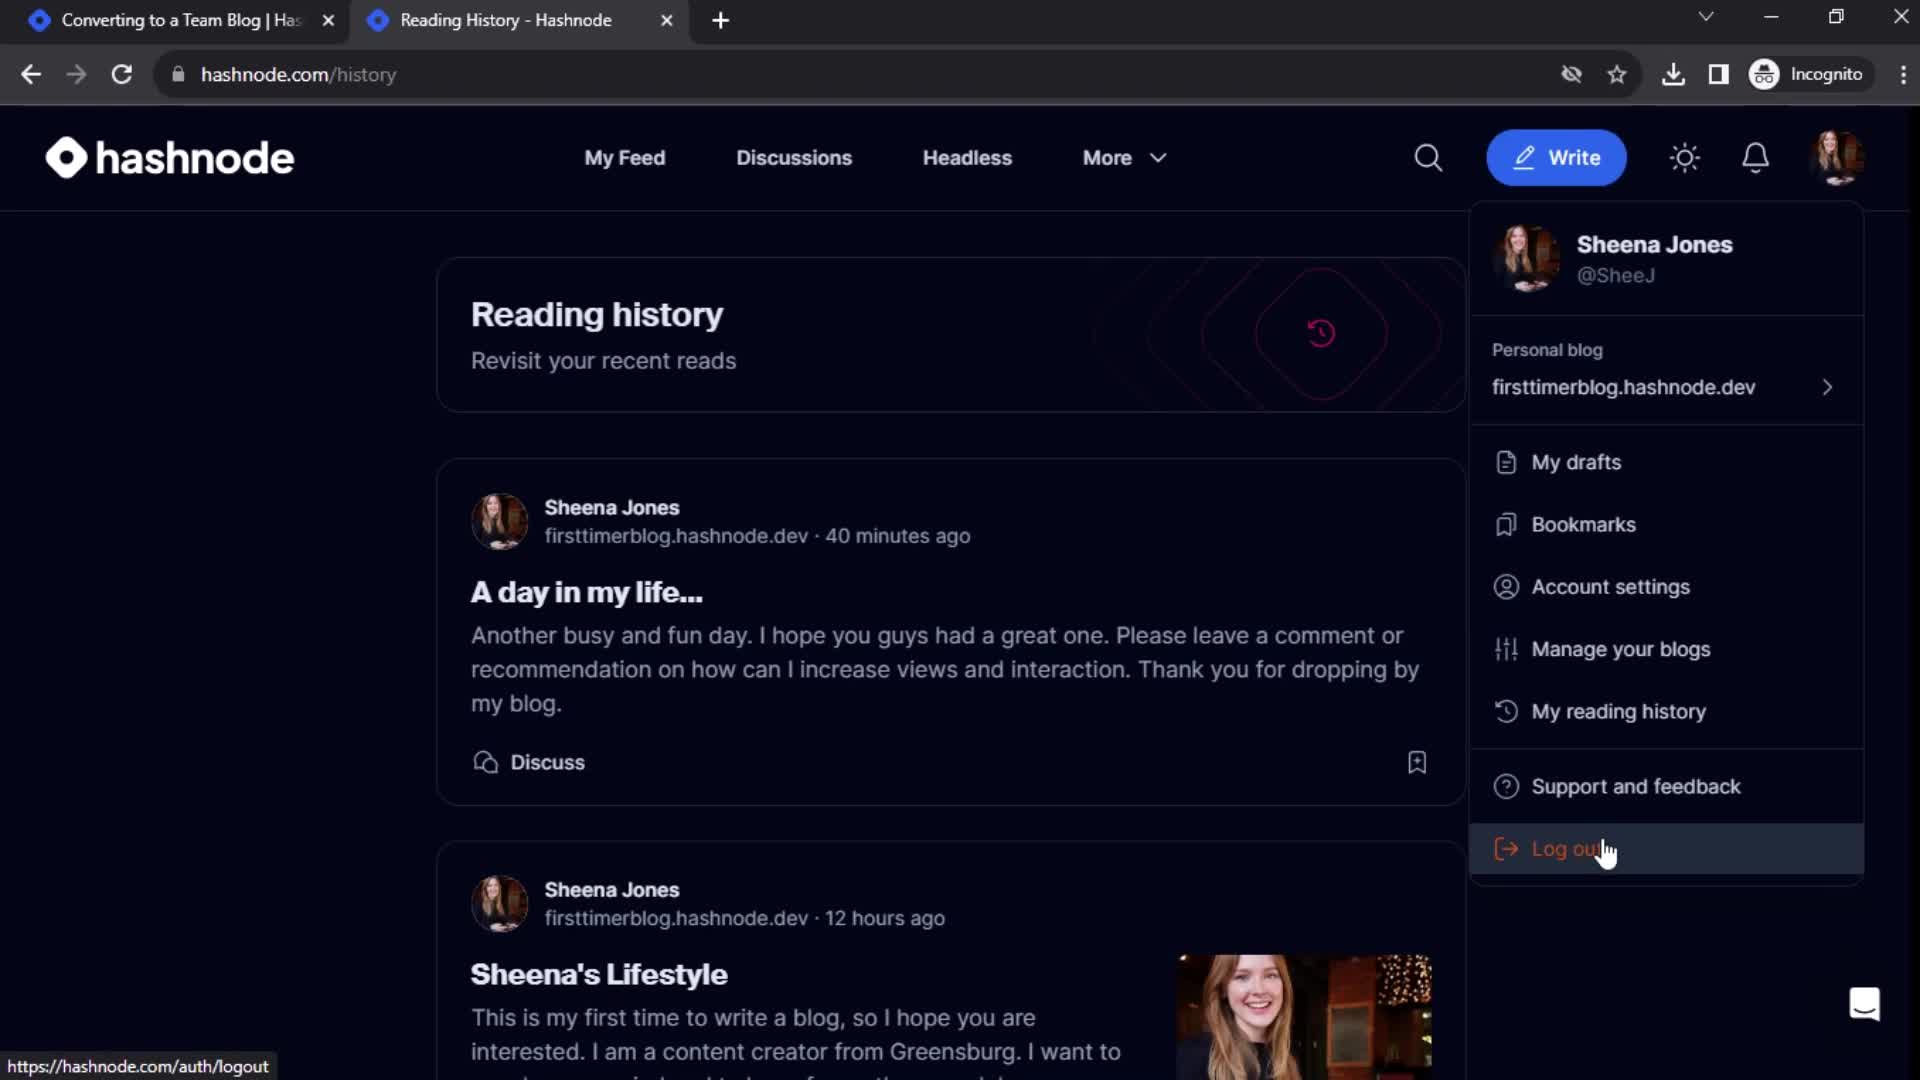Click tracking protection eye icon
Image resolution: width=1920 pixels, height=1080 pixels.
[x=1572, y=74]
